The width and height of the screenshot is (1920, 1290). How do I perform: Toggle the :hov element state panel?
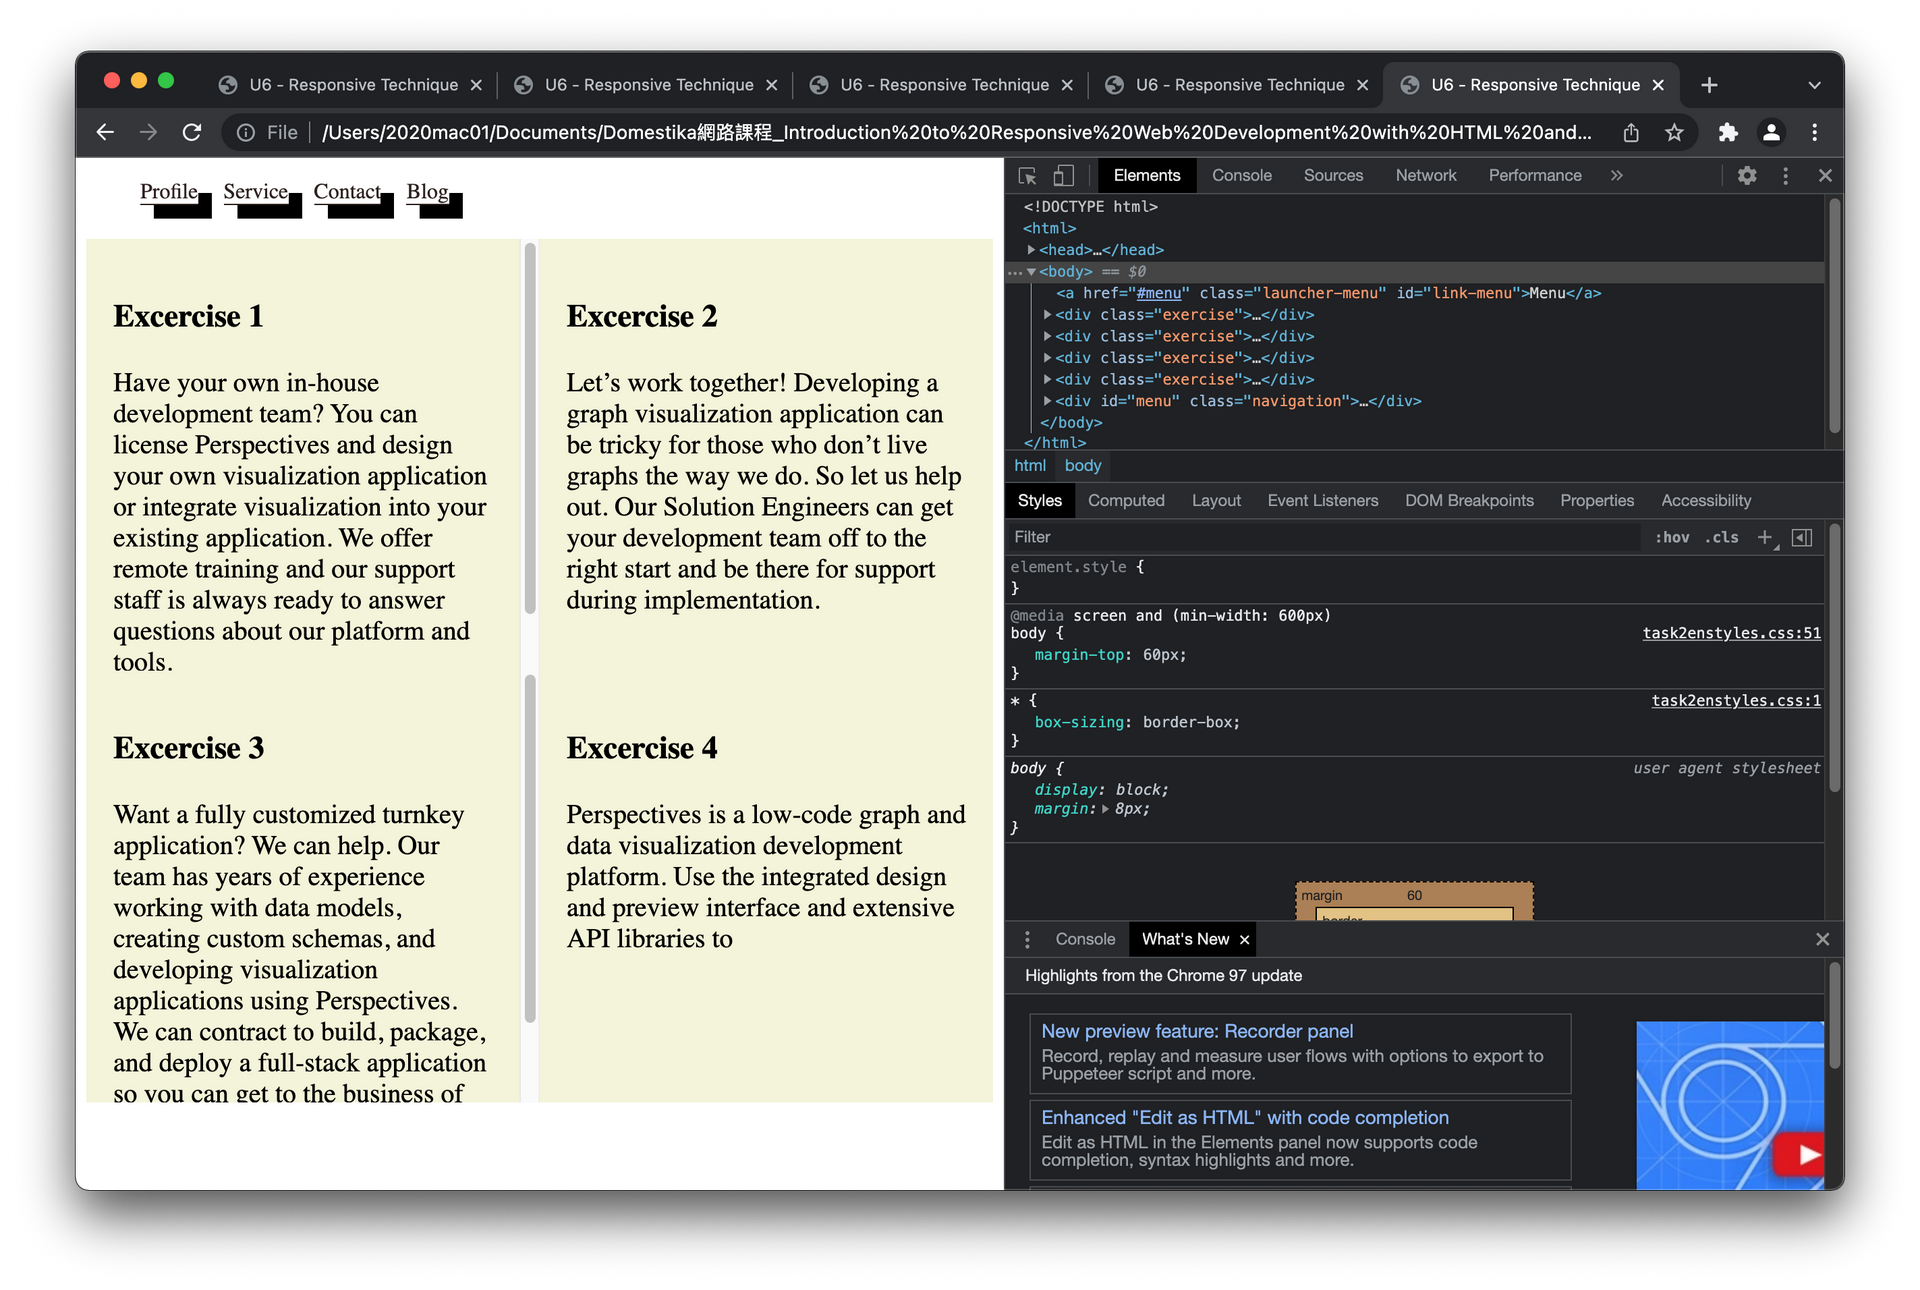coord(1671,538)
